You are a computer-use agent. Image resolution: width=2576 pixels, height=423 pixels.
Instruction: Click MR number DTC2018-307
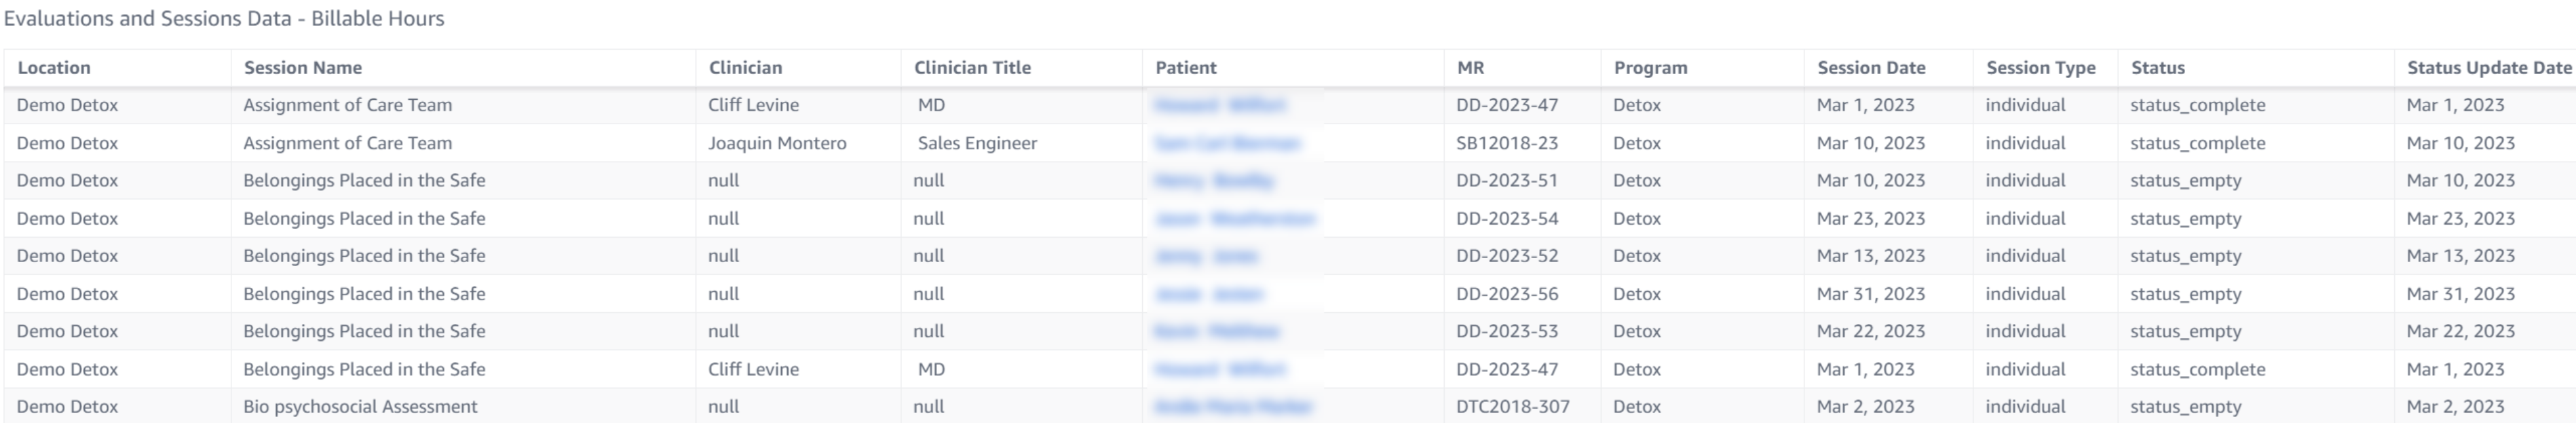coord(1513,407)
